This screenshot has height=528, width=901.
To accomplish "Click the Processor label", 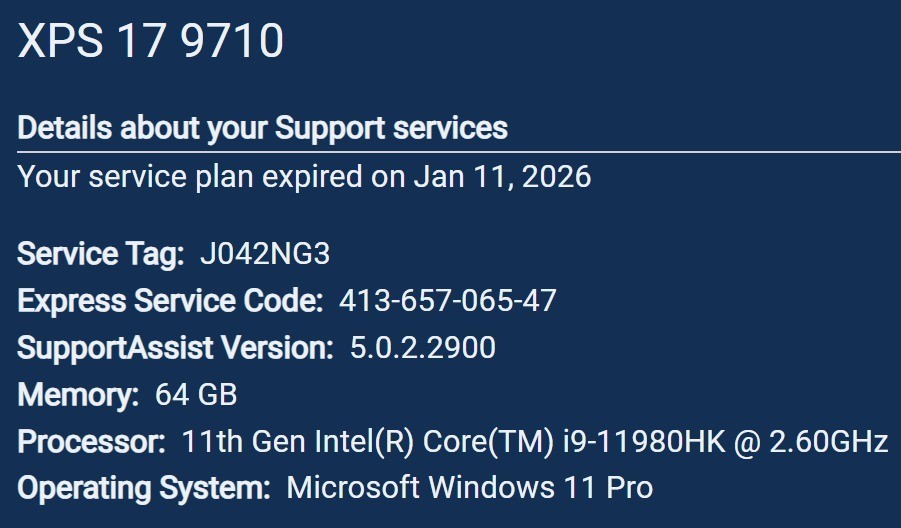I will click(91, 442).
